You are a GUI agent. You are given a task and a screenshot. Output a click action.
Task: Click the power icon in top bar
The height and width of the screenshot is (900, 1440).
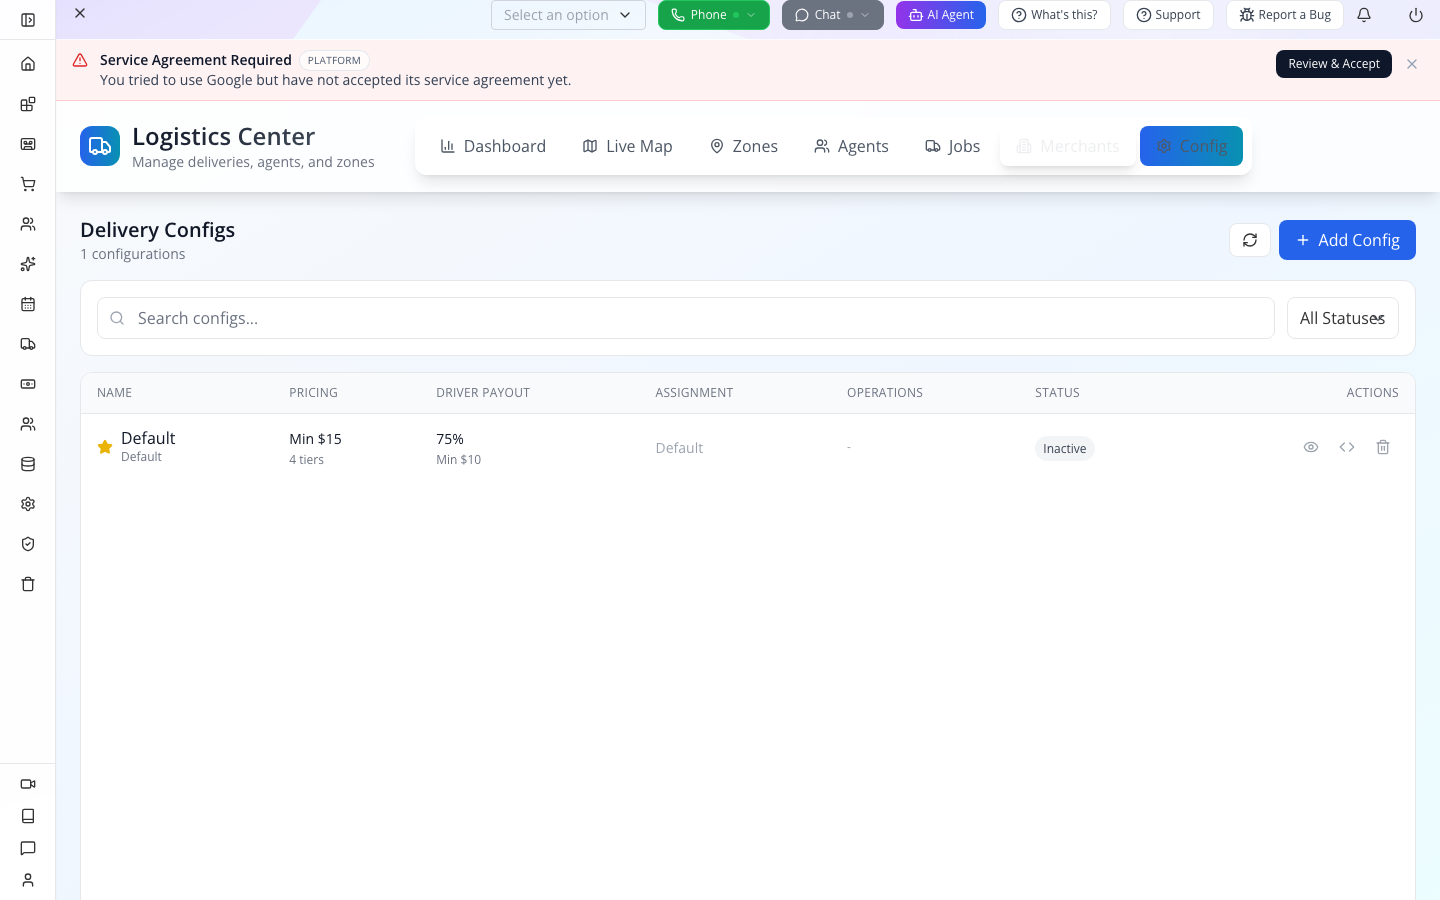[x=1416, y=15]
